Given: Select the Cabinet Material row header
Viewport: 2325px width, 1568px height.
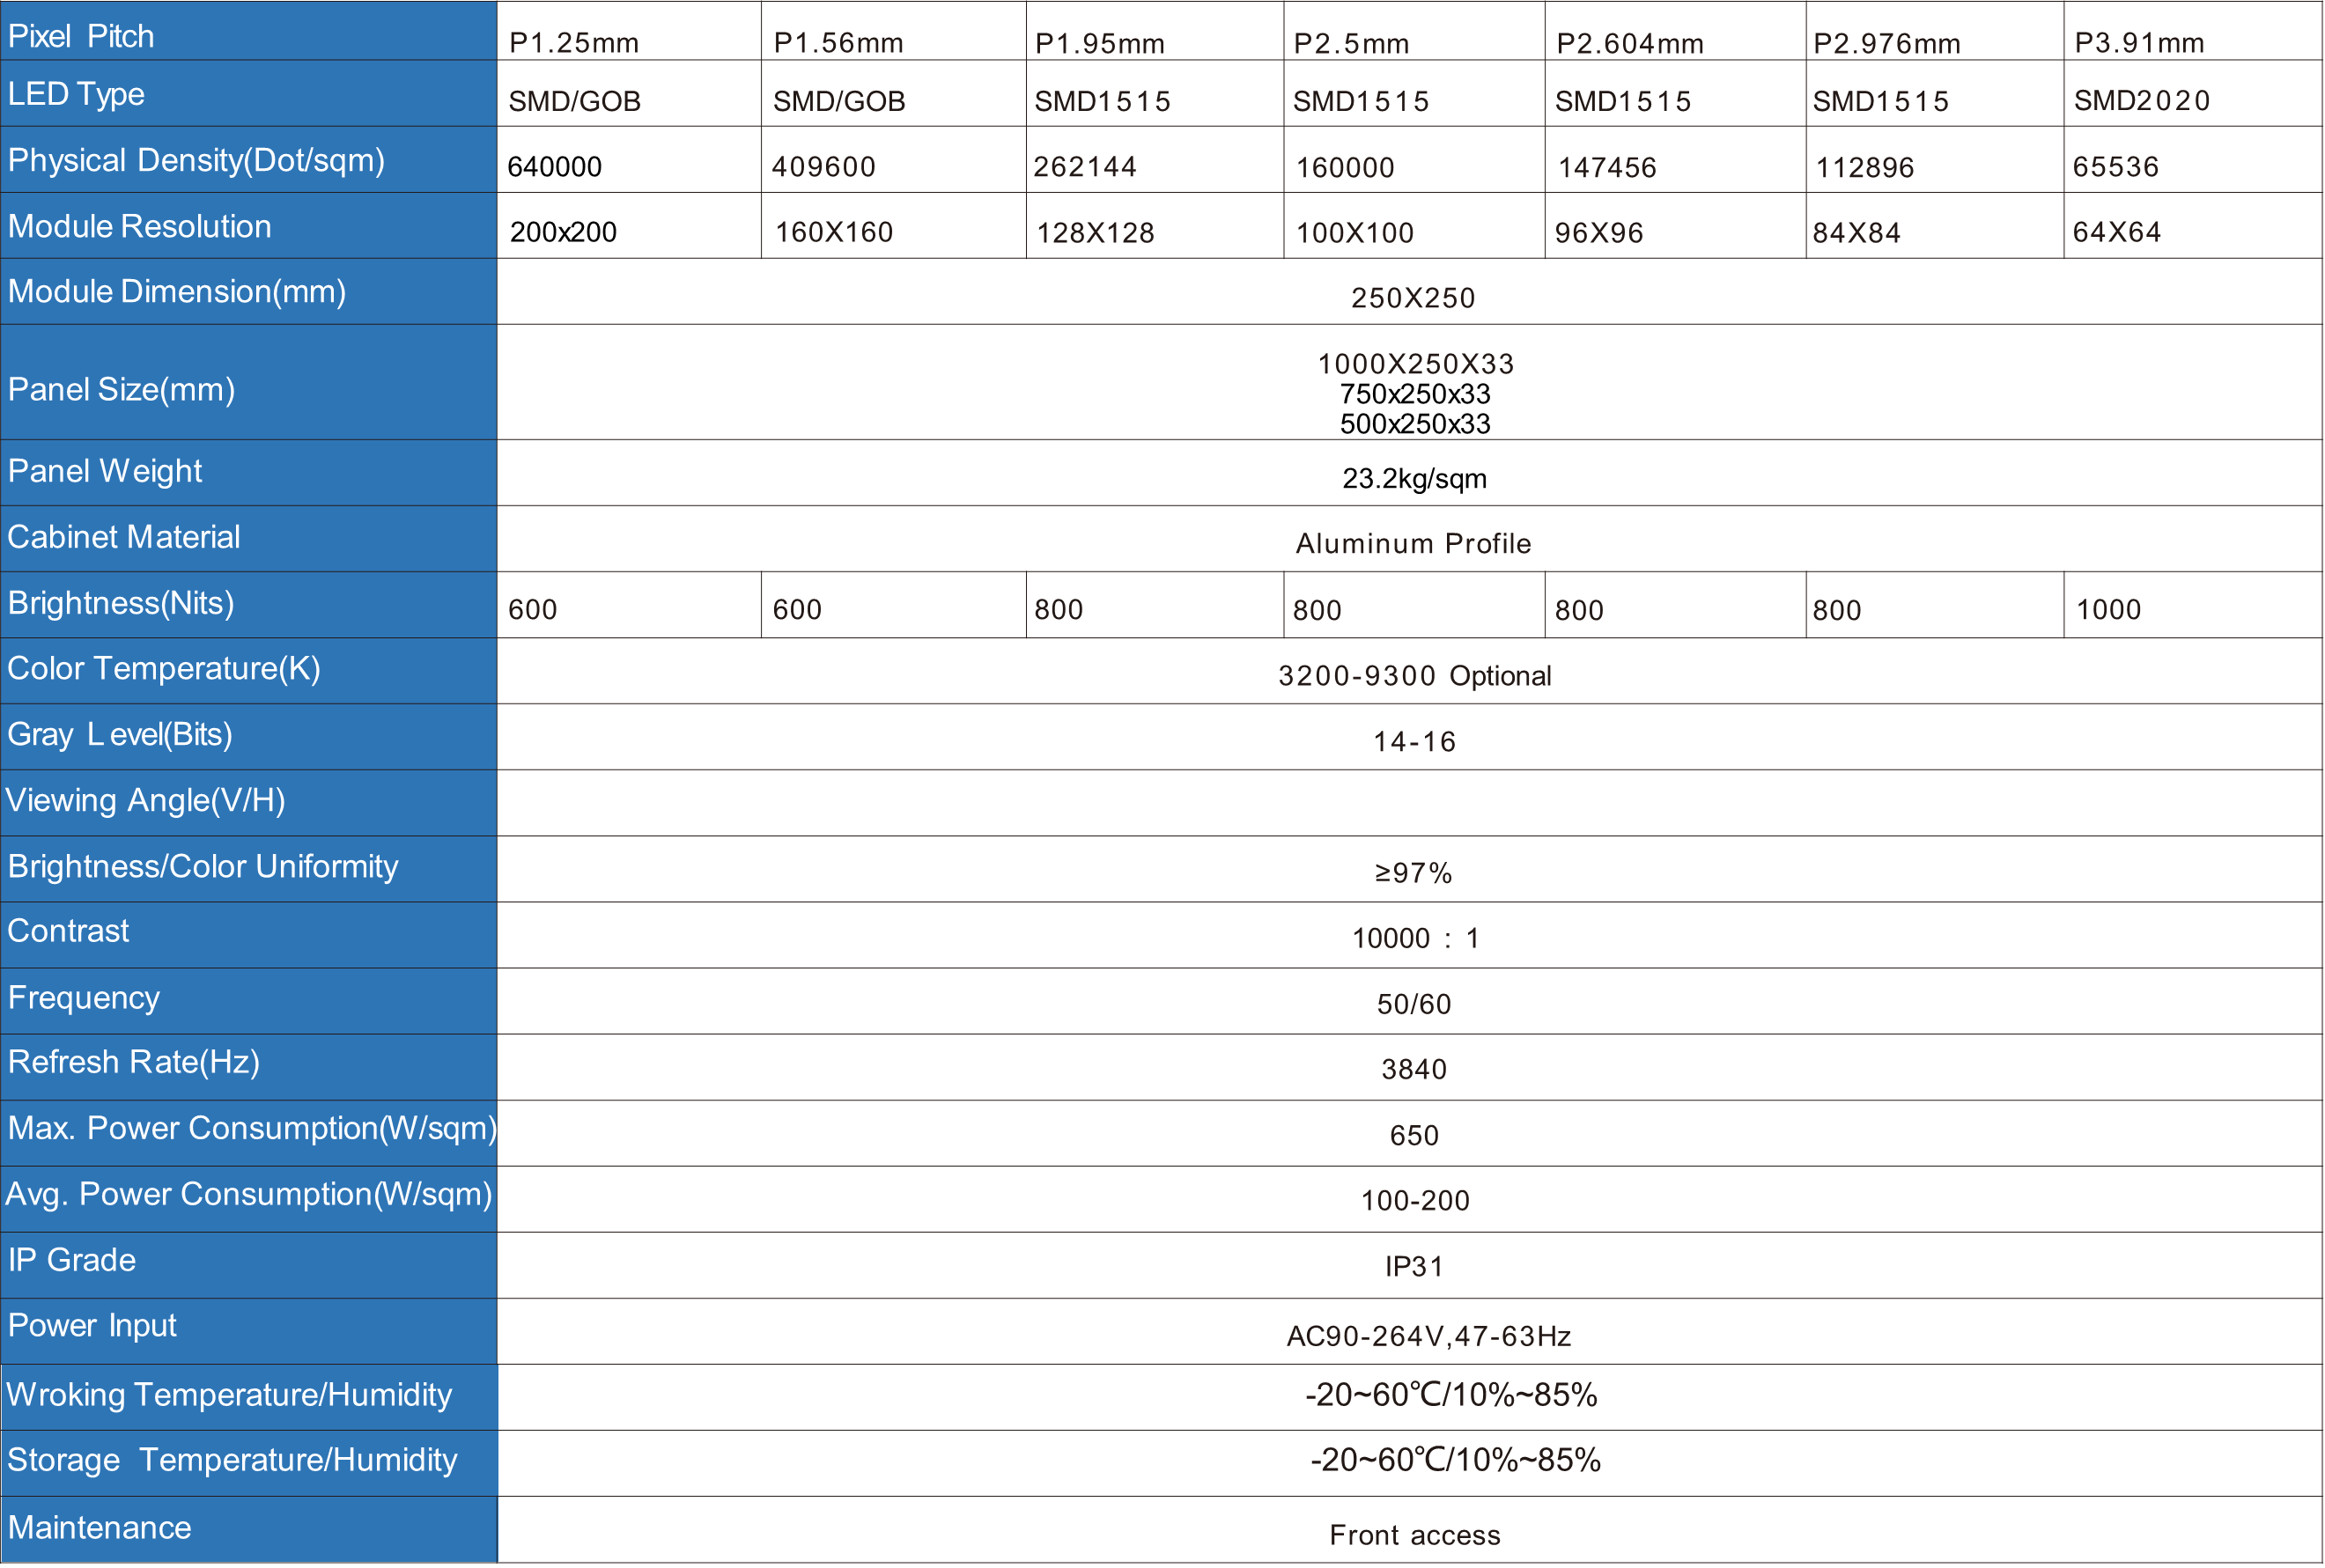Looking at the screenshot, I should pyautogui.click(x=124, y=537).
